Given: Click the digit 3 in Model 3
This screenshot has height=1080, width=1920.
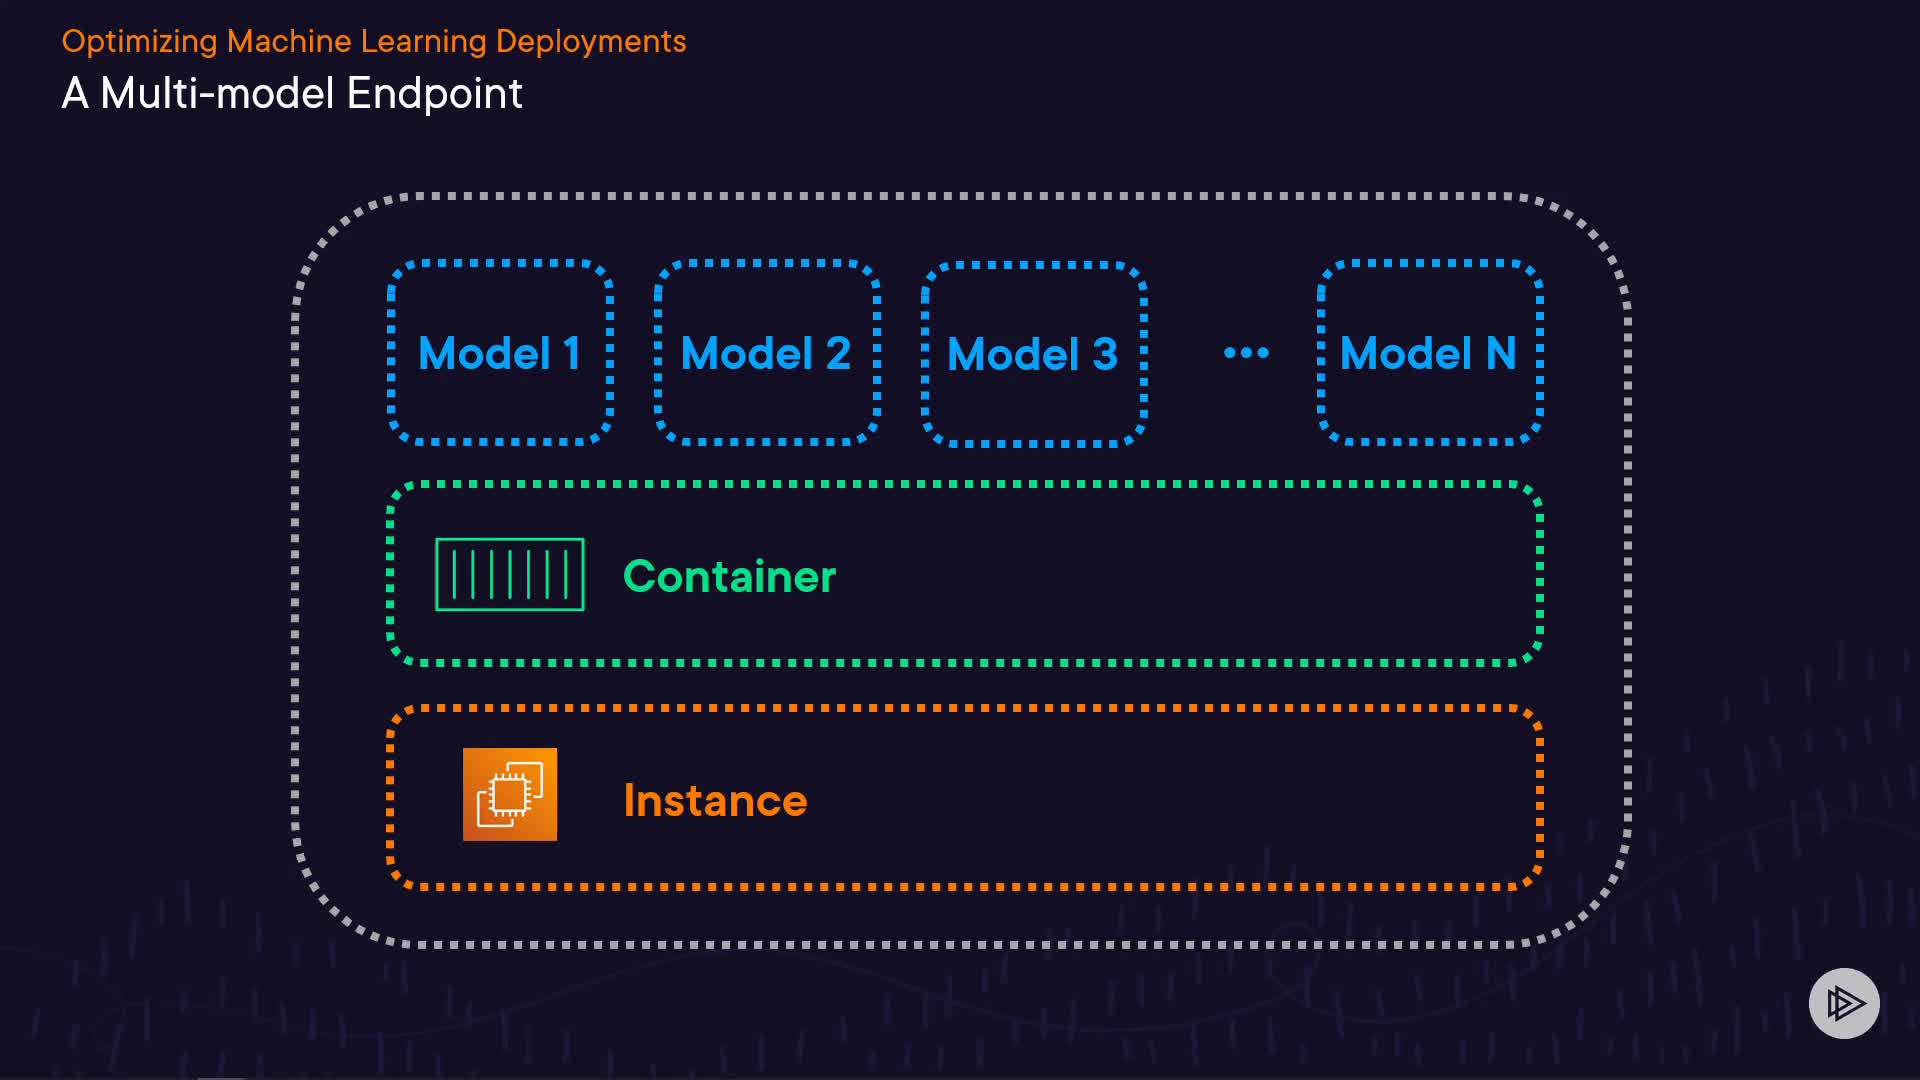Looking at the screenshot, I should coord(1104,354).
